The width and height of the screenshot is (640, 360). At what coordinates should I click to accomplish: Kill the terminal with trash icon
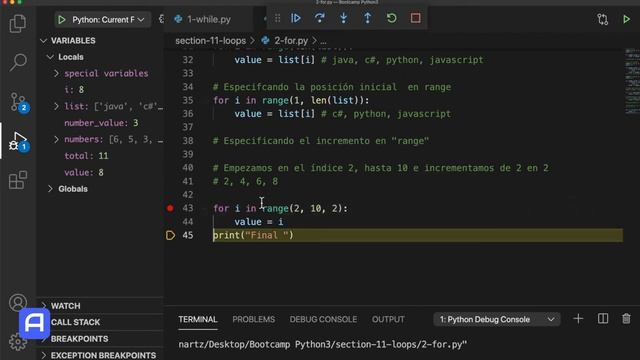pyautogui.click(x=626, y=319)
